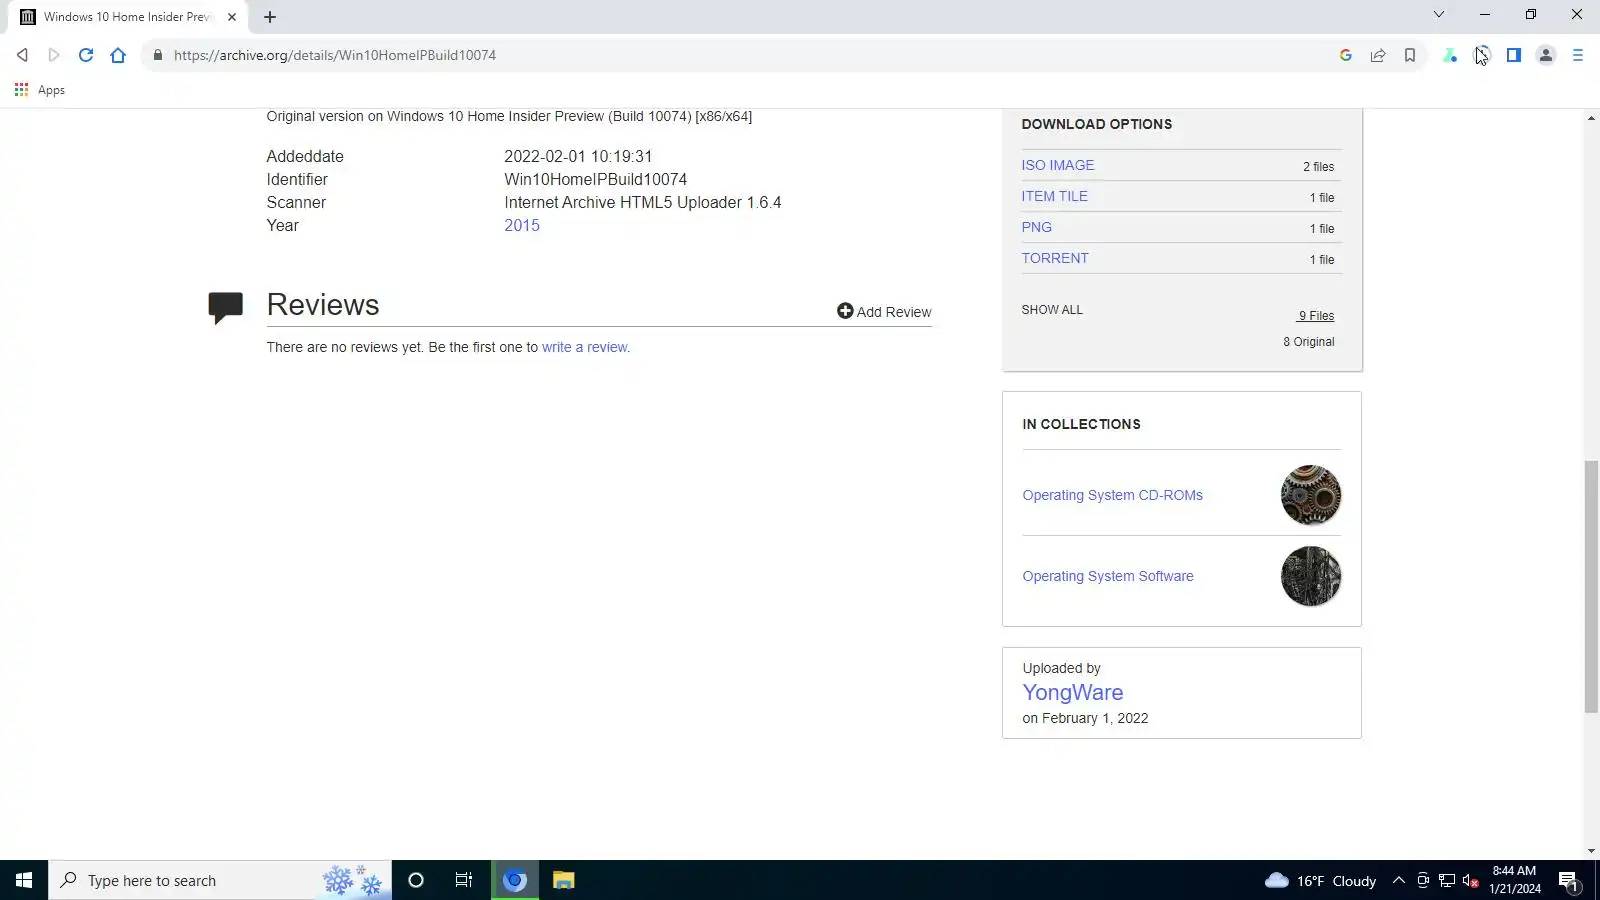Open the 9 Files listing
1600x900 pixels.
point(1316,316)
